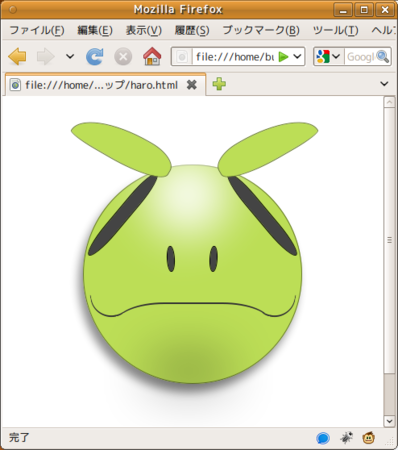Click the Google search input field
398x450 pixels.
pos(360,57)
